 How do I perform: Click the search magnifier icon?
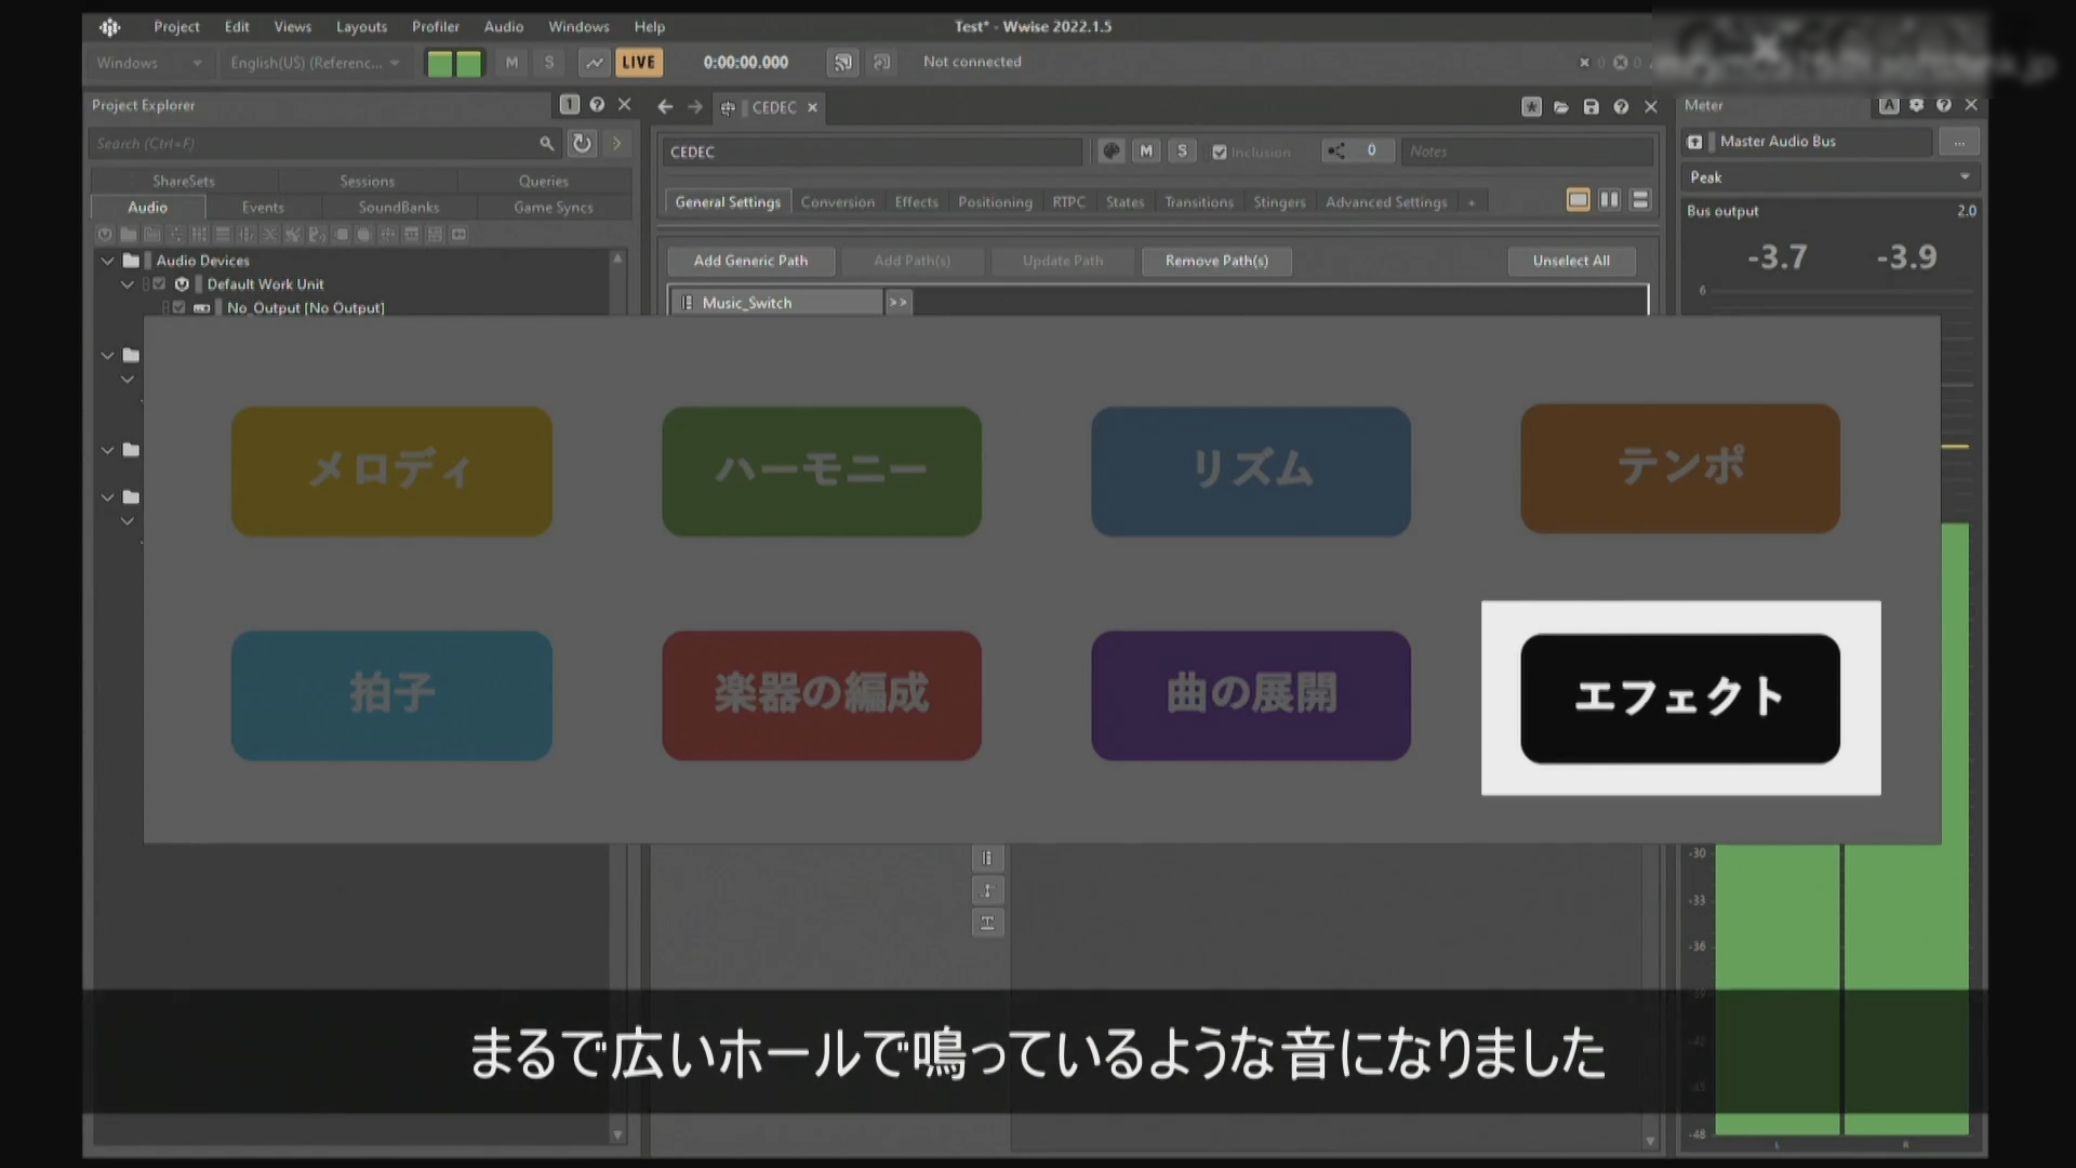point(546,144)
